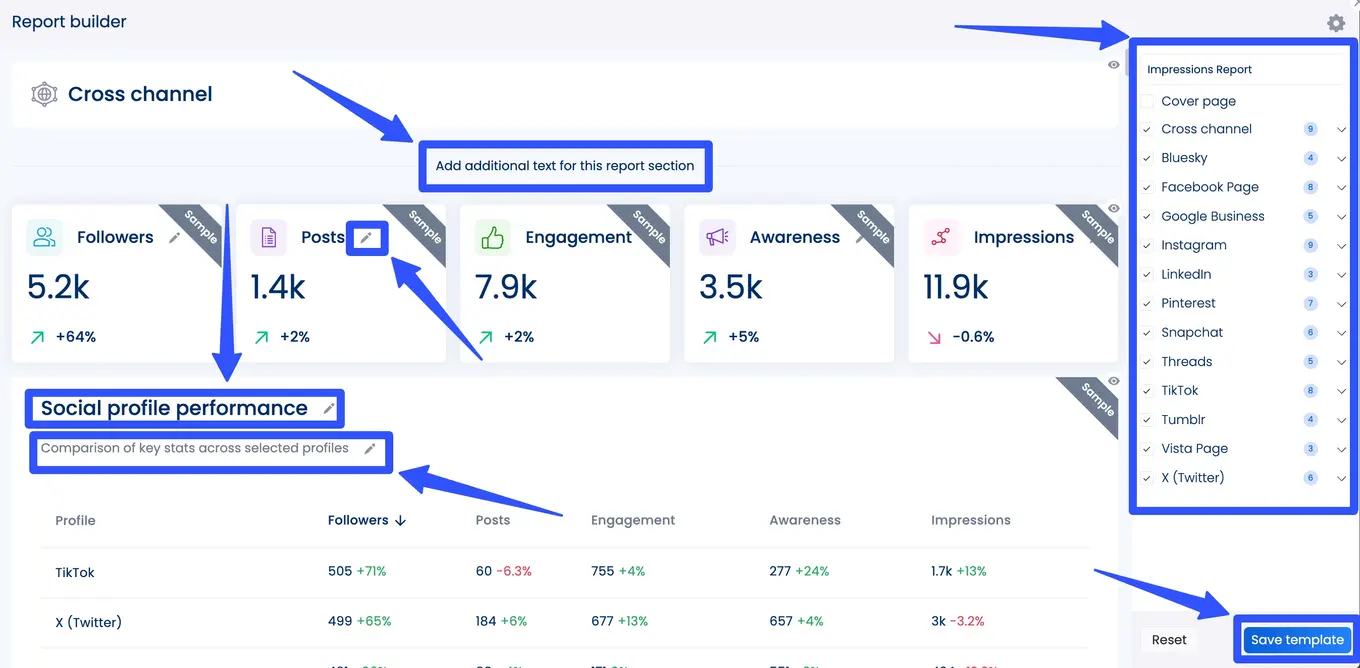
Task: Expand the X (Twitter) section chevron
Action: 1341,478
